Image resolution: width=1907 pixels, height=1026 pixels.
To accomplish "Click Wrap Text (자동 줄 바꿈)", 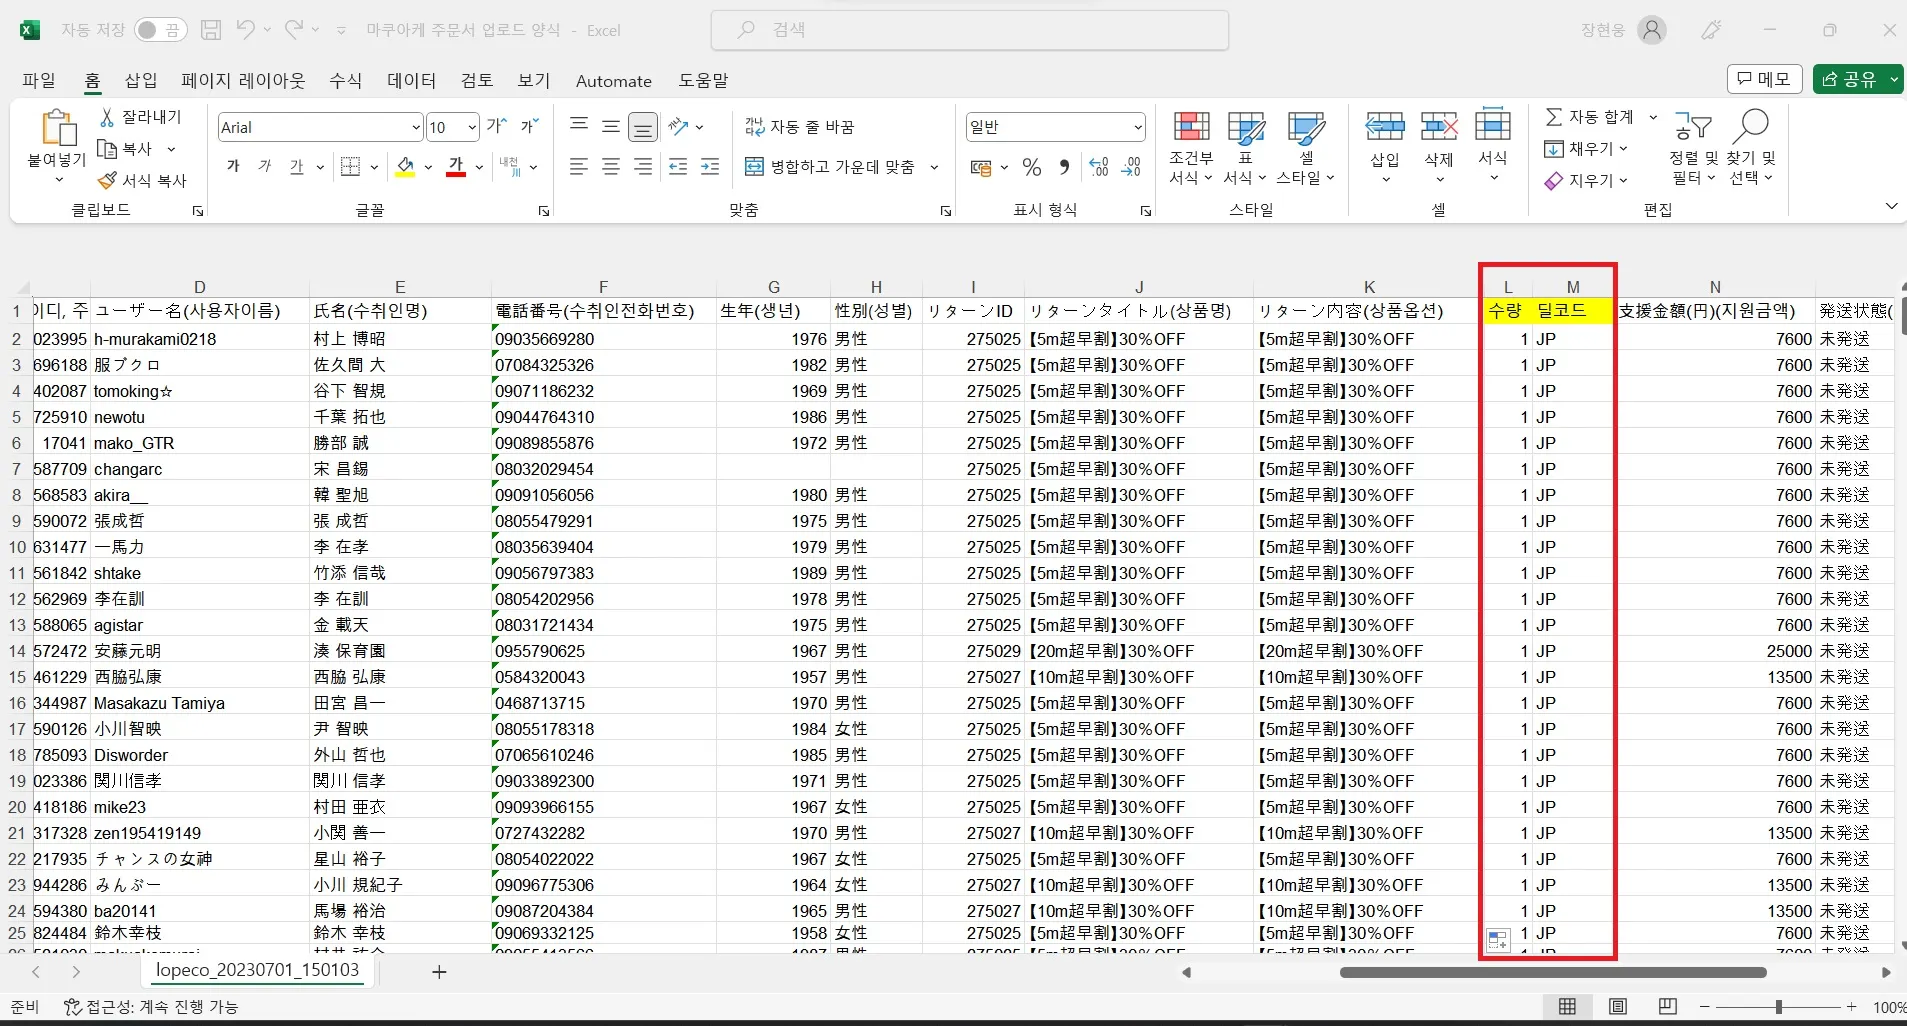I will tap(799, 127).
